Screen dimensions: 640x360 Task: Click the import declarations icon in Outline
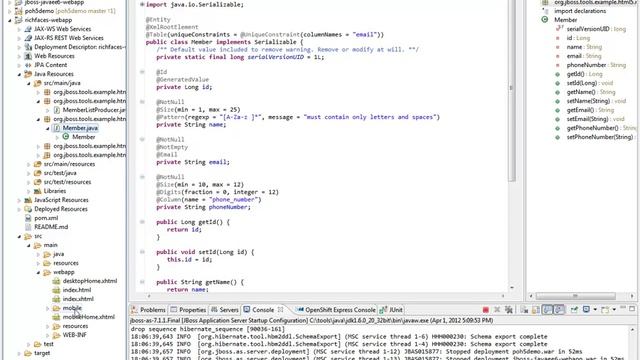[x=545, y=11]
